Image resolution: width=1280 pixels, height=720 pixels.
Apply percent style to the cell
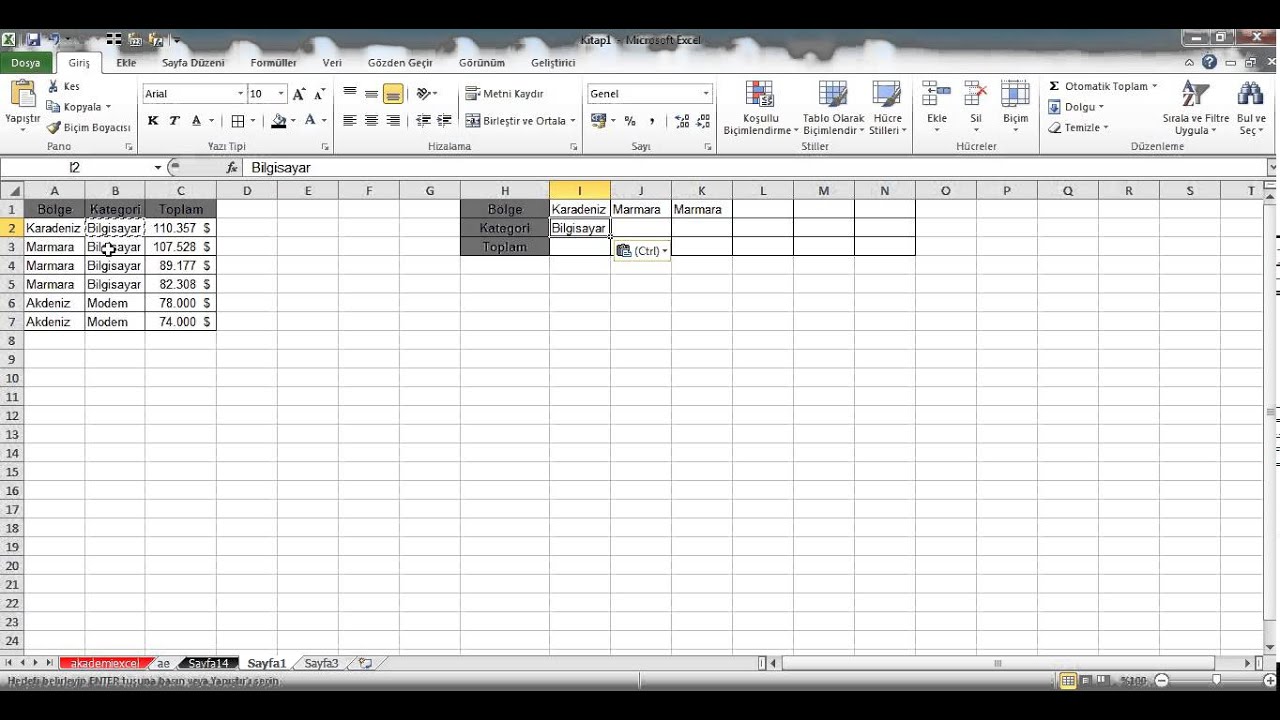(x=630, y=121)
